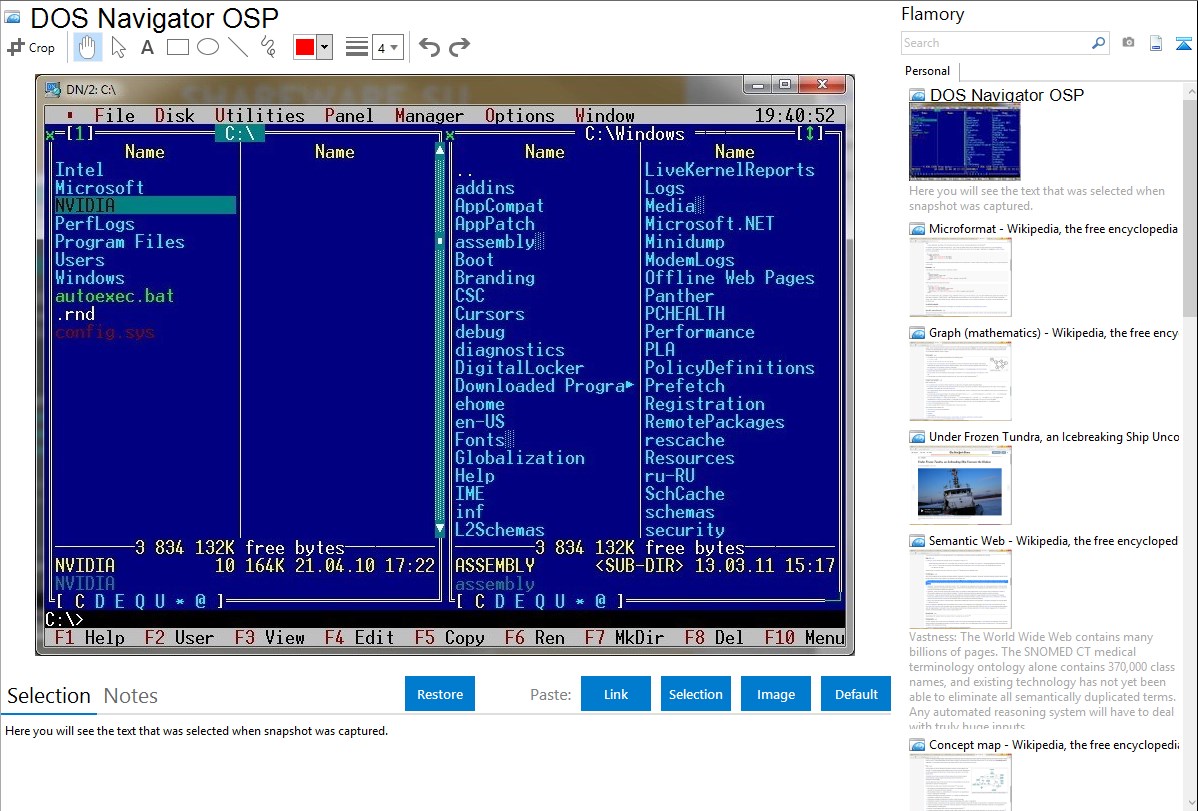Click the Flamory Search input field

996,43
